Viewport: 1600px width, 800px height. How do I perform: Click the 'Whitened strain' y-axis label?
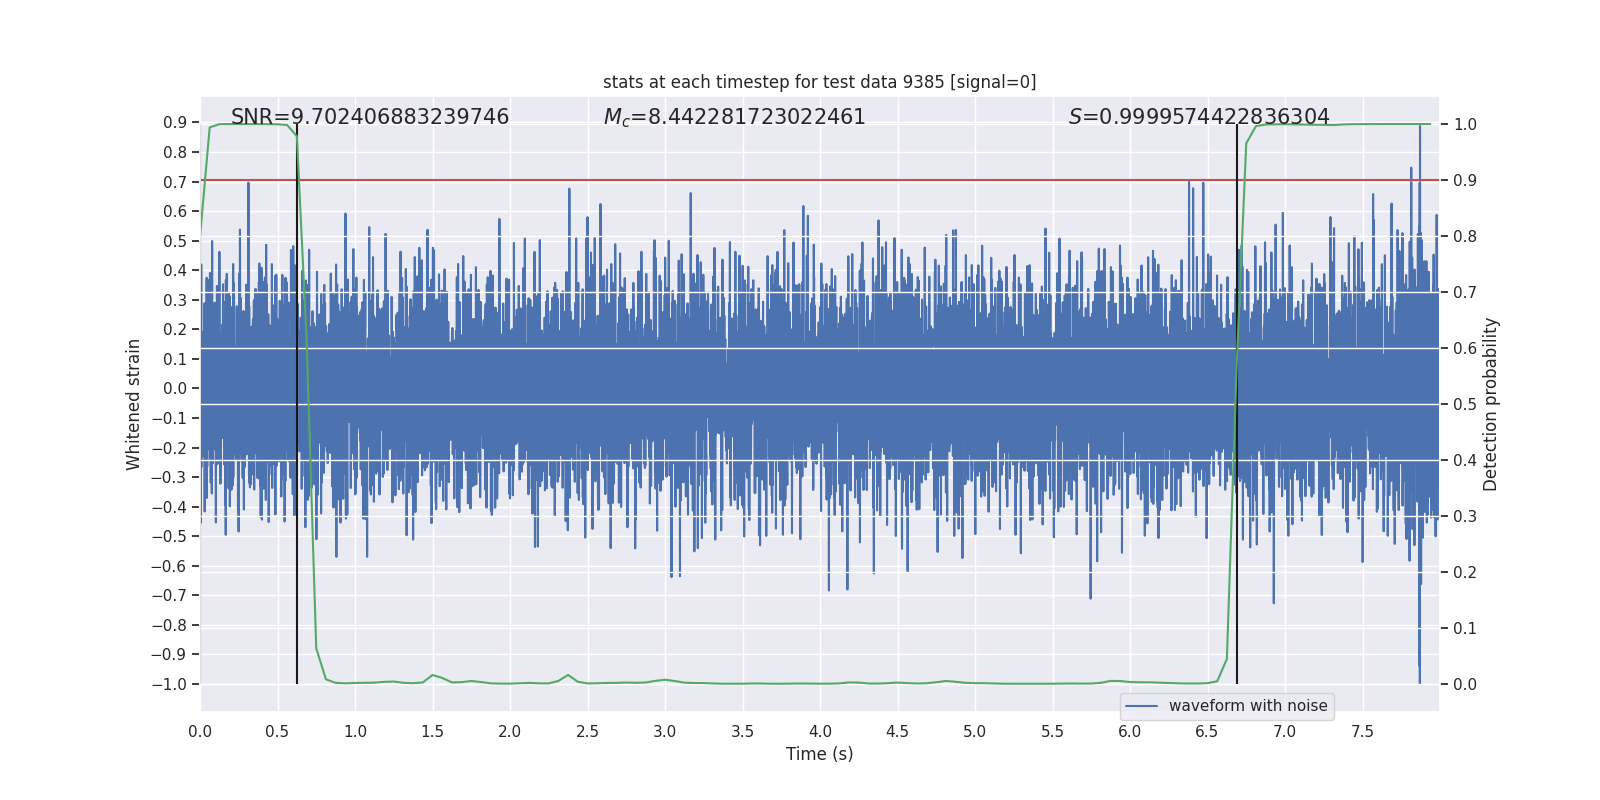tap(134, 404)
